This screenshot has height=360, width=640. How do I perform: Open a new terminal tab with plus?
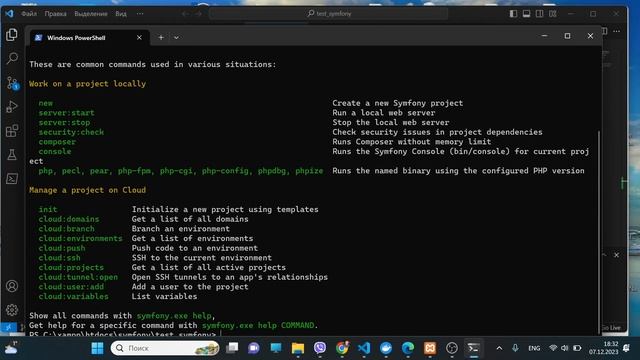[161, 38]
